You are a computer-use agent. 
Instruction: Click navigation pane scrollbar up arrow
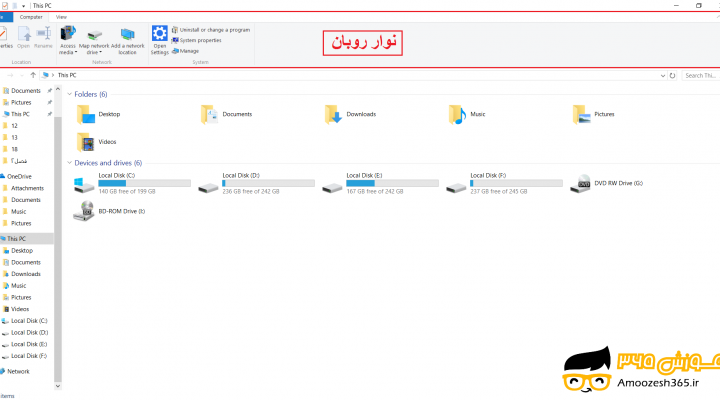pos(58,88)
